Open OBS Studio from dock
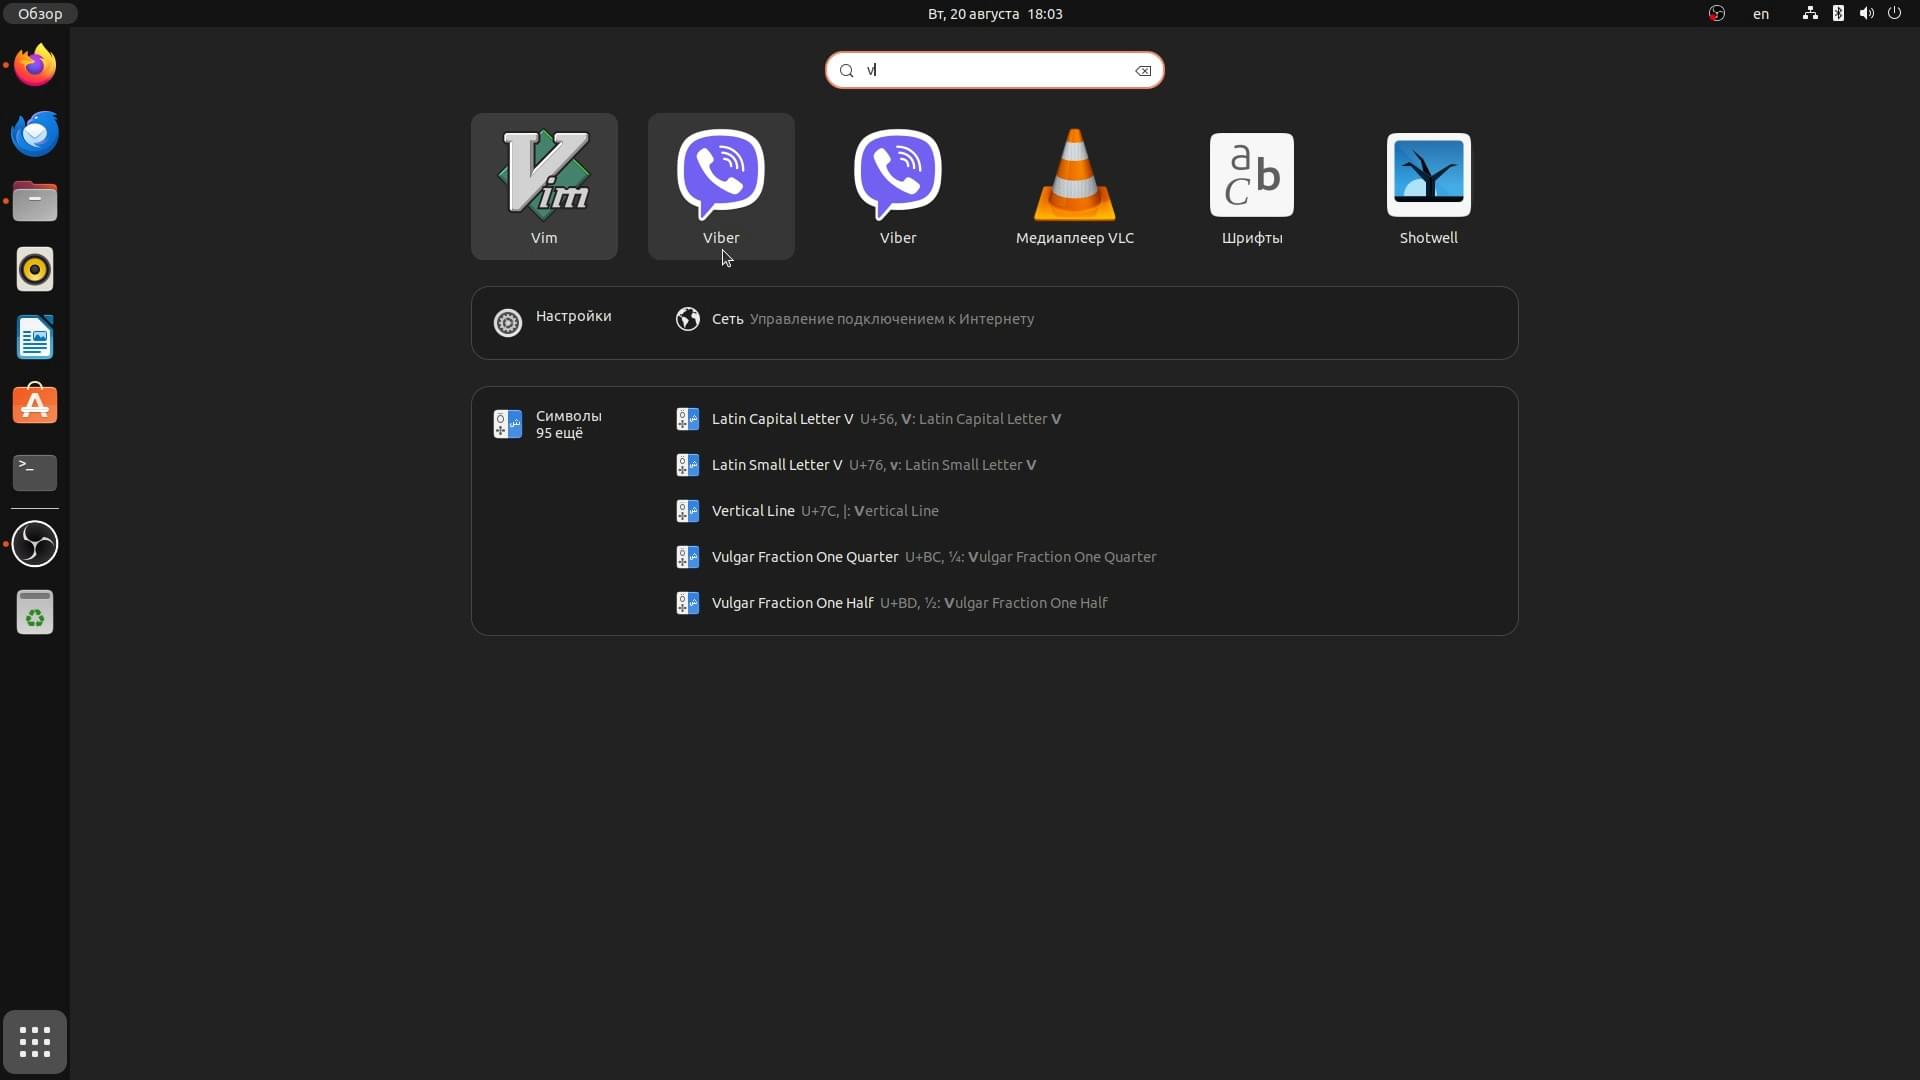 tap(35, 544)
